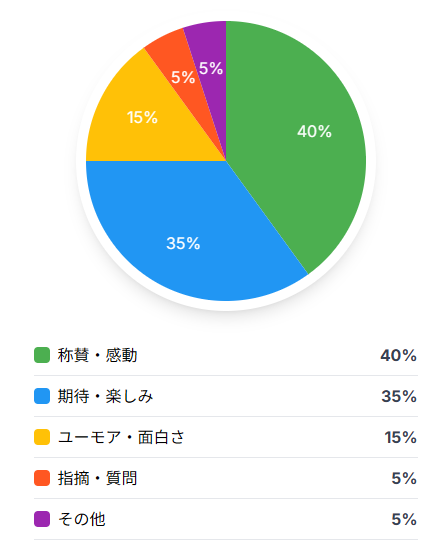
Task: Click the 称賛・感動 legend label
Action: pyautogui.click(x=97, y=355)
